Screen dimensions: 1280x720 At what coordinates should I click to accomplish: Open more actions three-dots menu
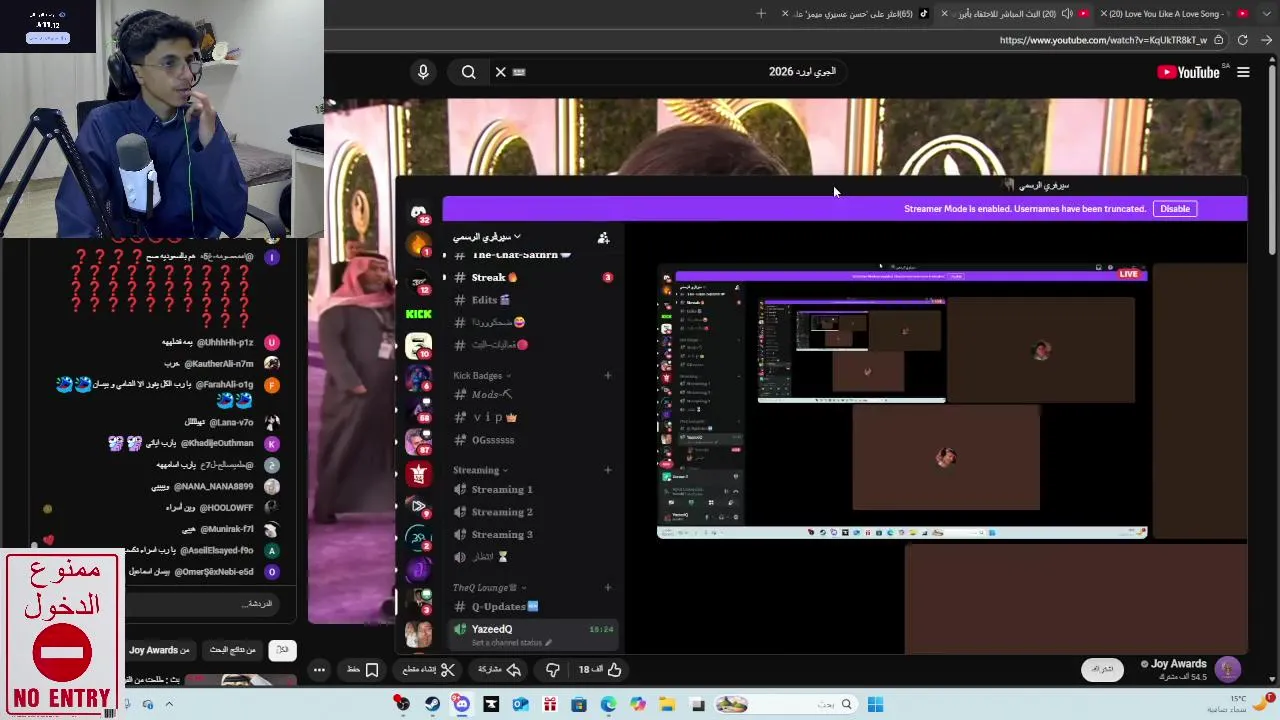[319, 670]
